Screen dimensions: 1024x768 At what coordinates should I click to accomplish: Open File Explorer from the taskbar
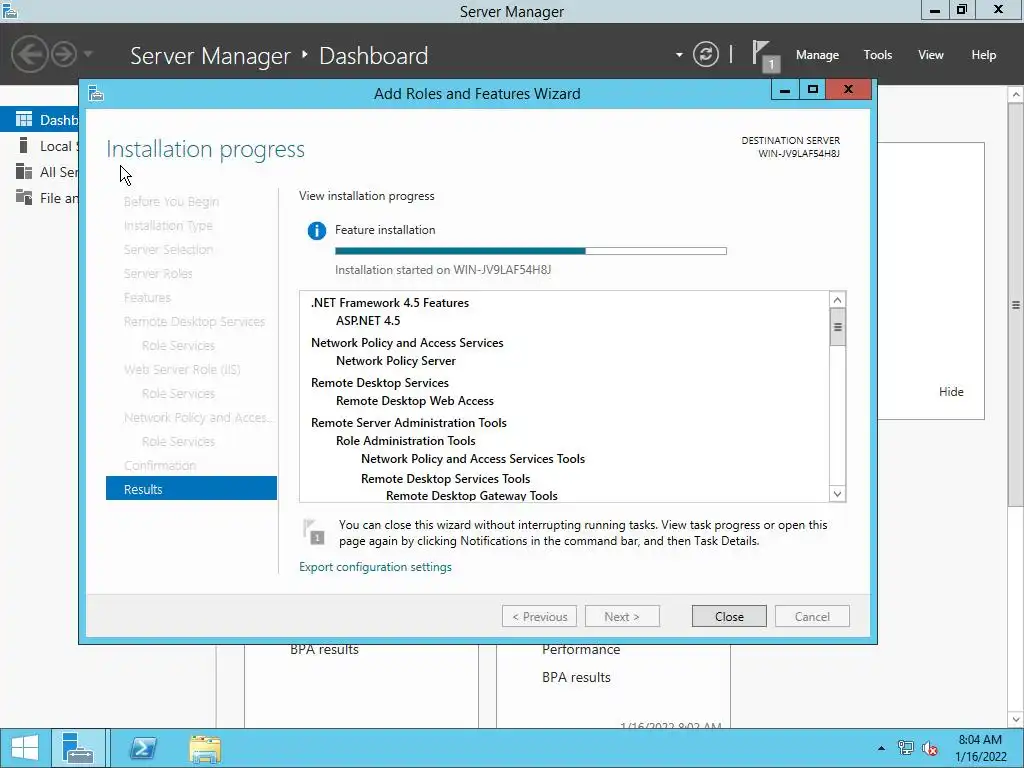click(205, 748)
